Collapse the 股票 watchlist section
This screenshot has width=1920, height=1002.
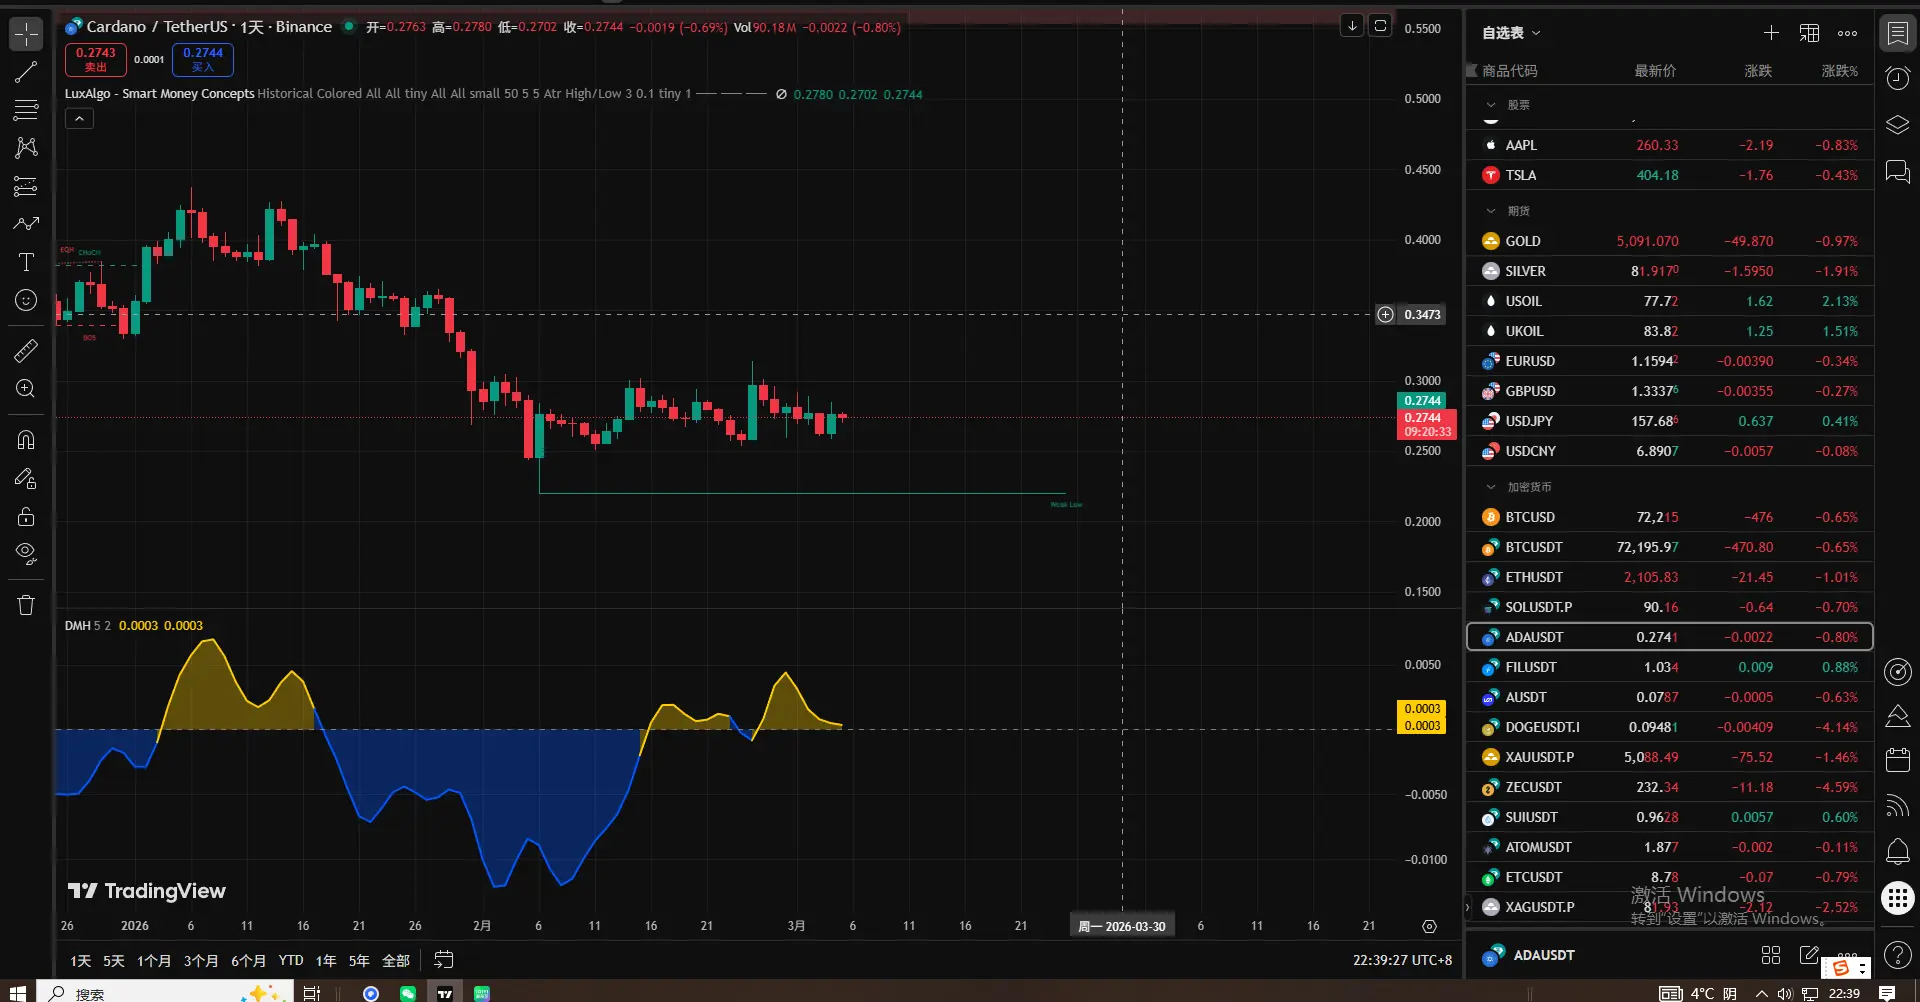pyautogui.click(x=1491, y=105)
